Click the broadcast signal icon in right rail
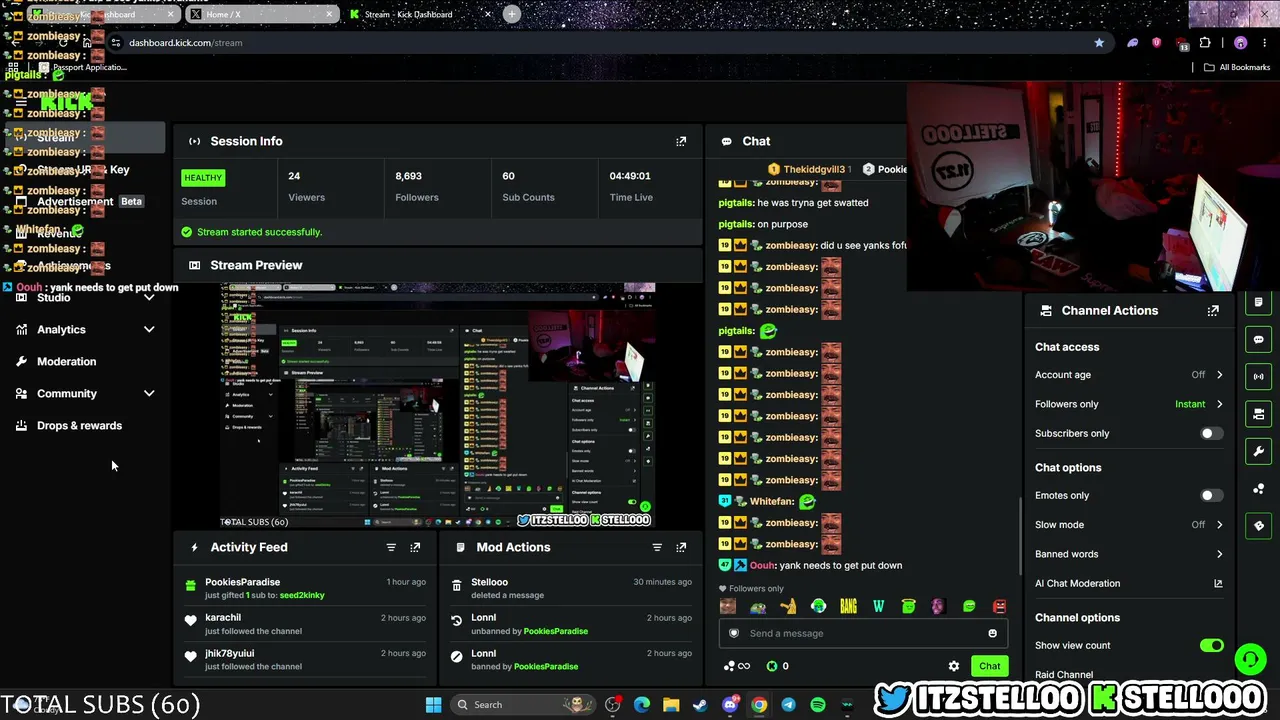Viewport: 1280px width, 720px height. click(x=1258, y=376)
